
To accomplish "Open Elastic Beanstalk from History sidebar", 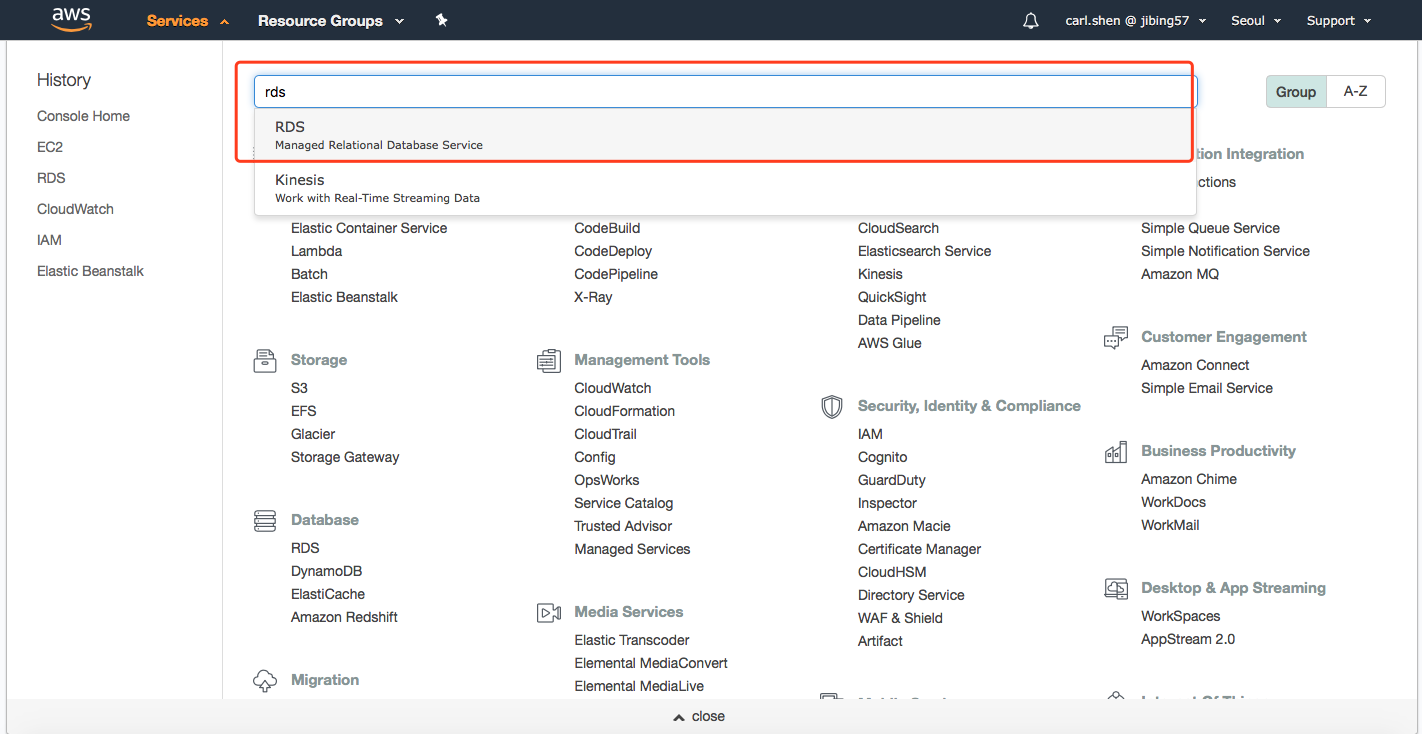I will [x=91, y=271].
